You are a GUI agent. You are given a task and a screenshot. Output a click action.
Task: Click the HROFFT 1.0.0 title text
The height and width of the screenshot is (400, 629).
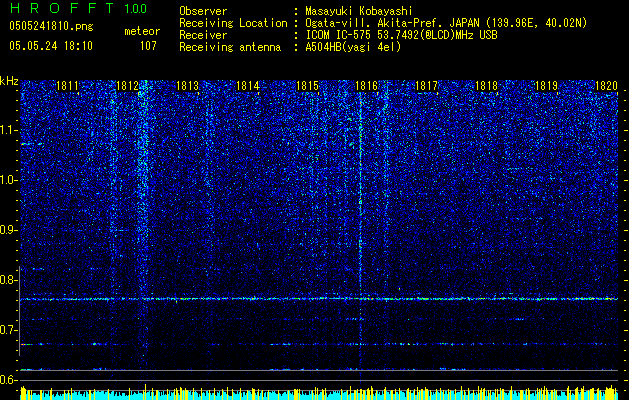pos(78,8)
